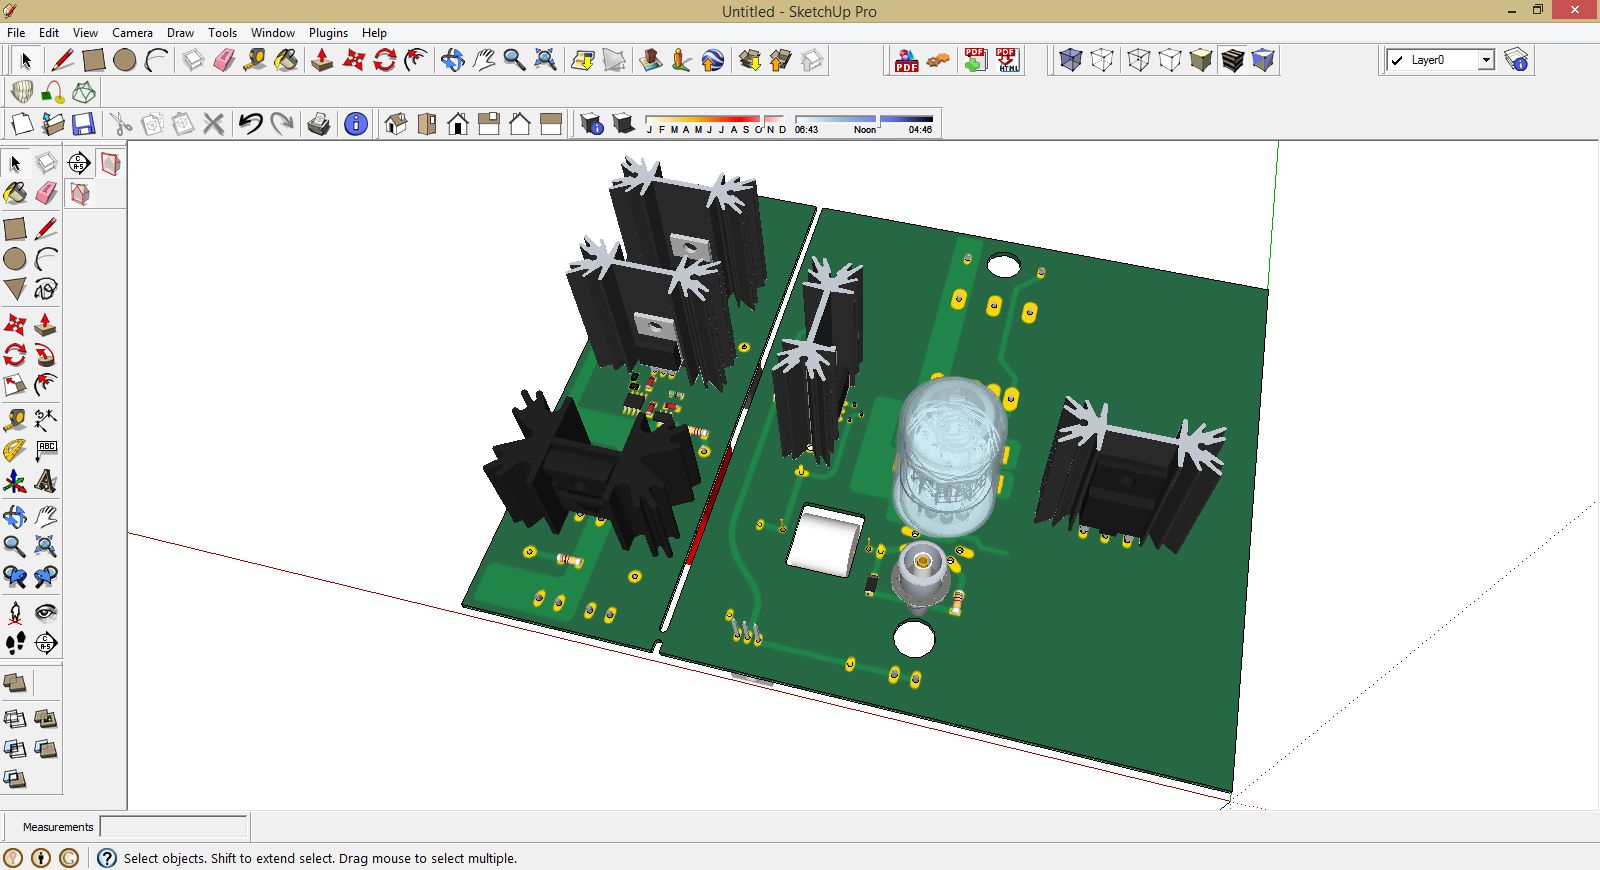
Task: Click the PDF HTML export icon
Action: pos(1007,60)
